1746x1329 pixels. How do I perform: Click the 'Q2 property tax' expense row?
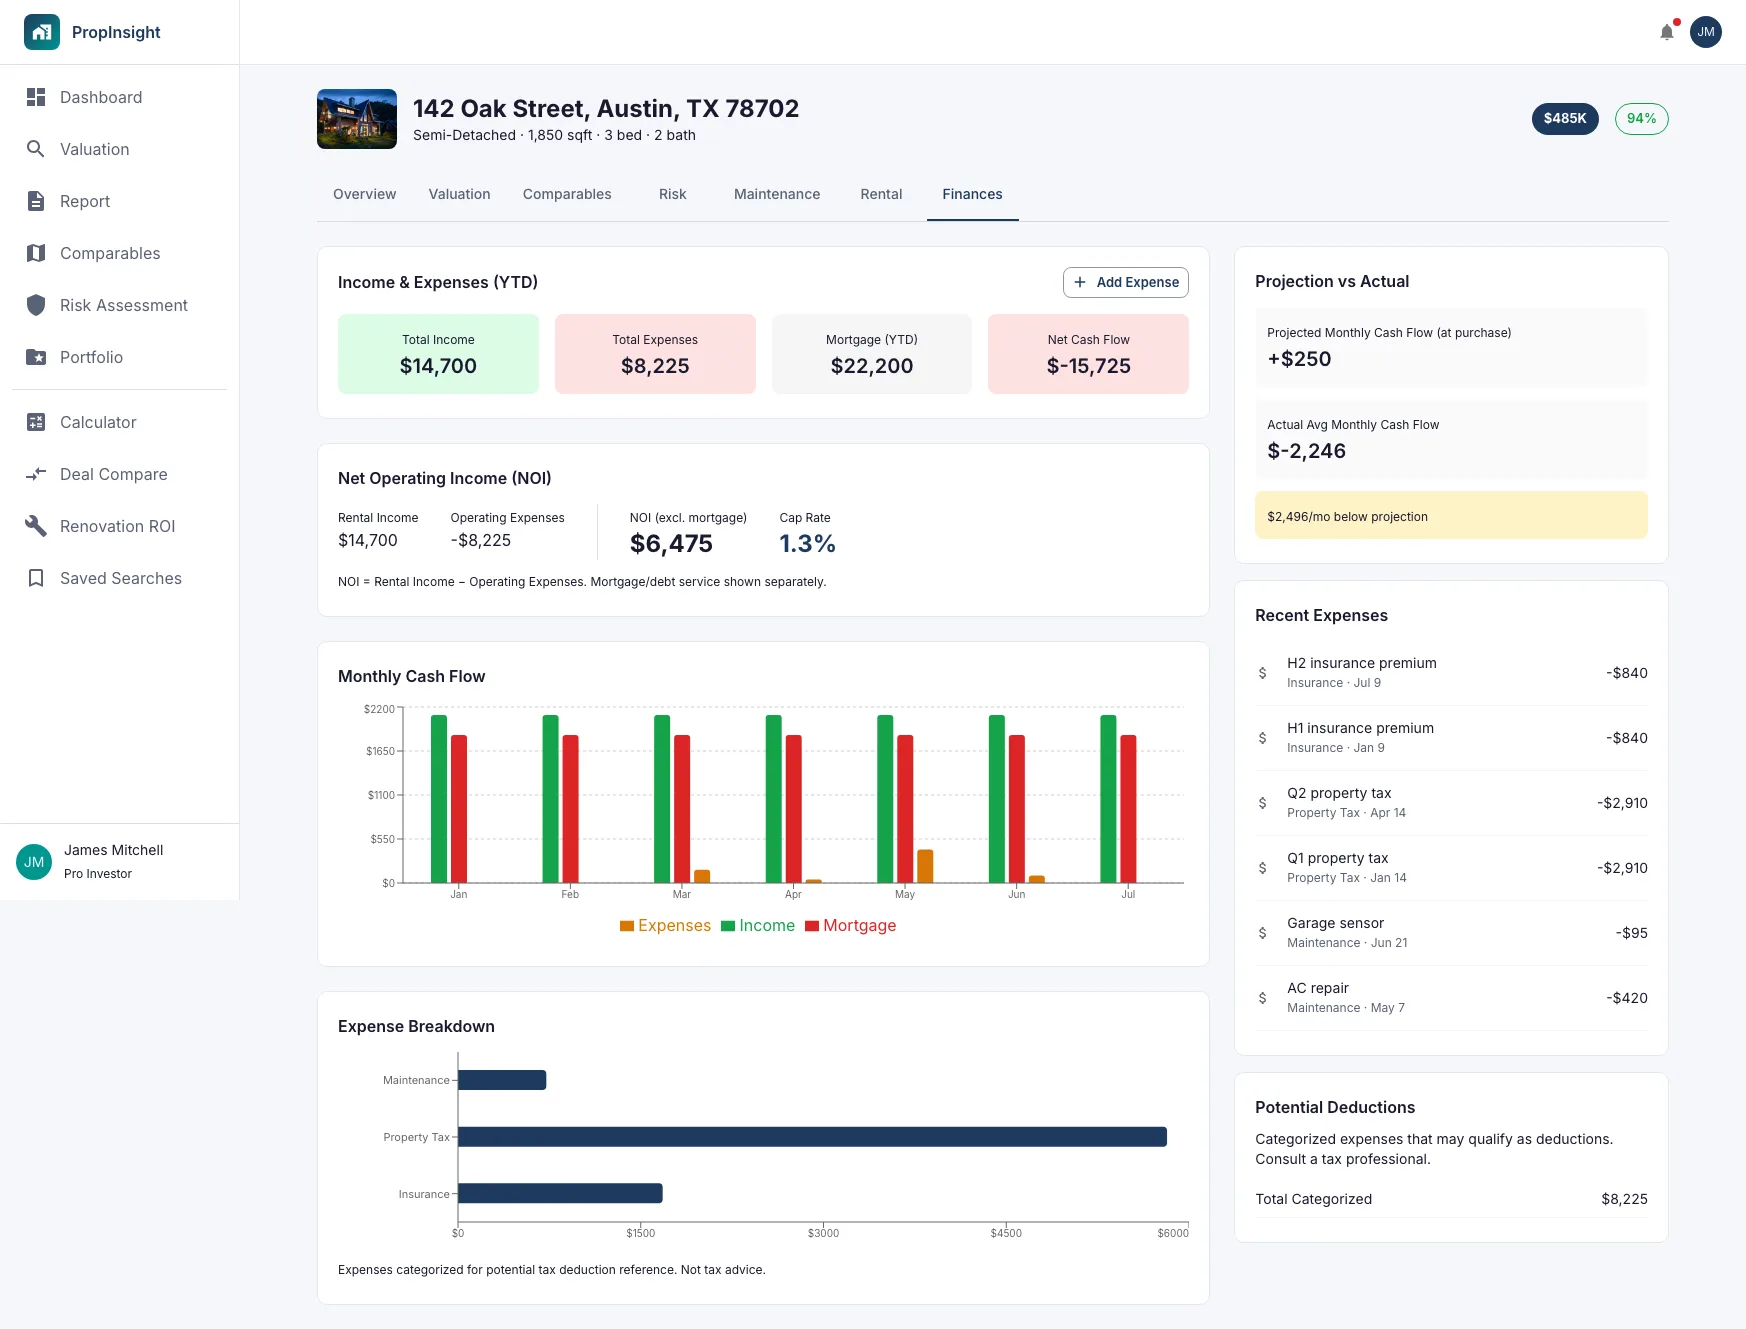point(1451,803)
